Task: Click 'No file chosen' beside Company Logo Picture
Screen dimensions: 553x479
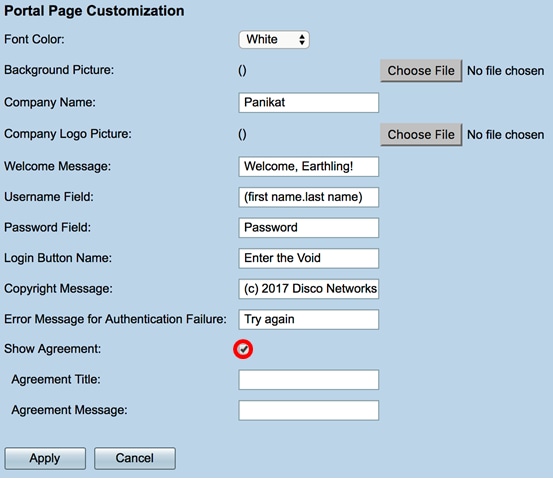Action: pyautogui.click(x=505, y=135)
